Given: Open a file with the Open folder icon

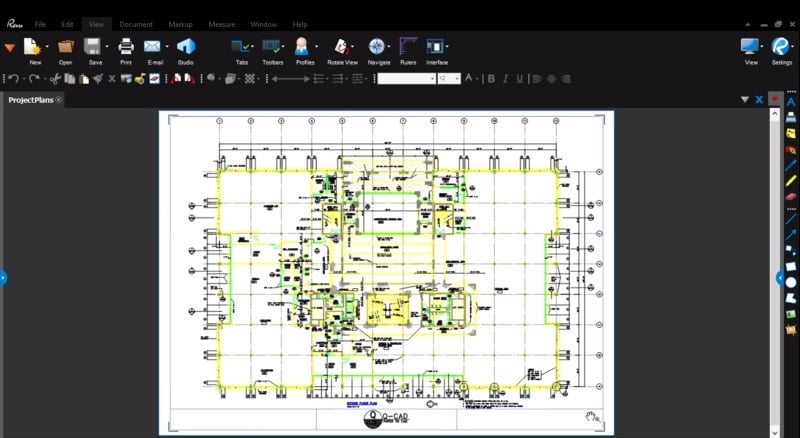Looking at the screenshot, I should coord(65,46).
